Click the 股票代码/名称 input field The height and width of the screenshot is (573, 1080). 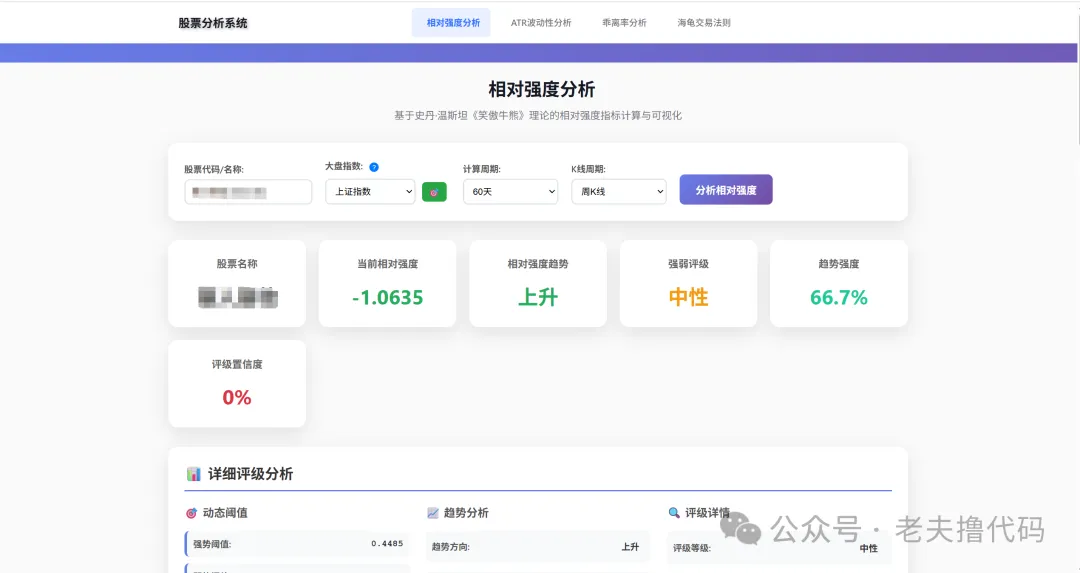click(x=248, y=192)
